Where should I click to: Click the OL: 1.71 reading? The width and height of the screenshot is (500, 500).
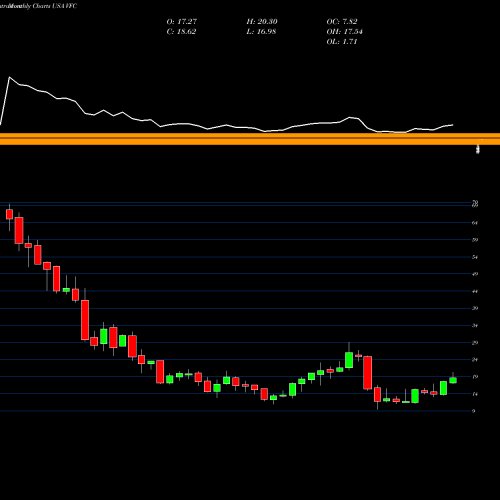(x=342, y=42)
